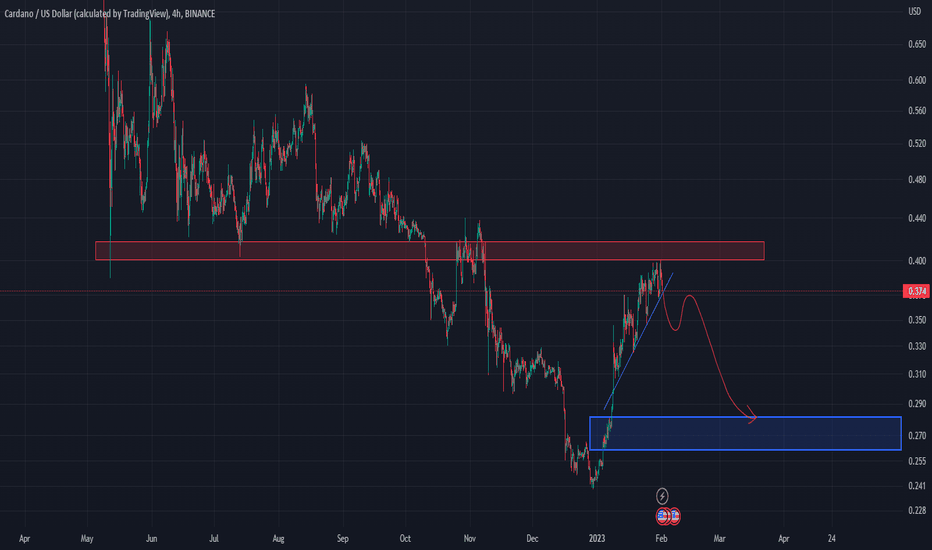Viewport: 932px width, 550px height.
Task: Click the lightning bolt event icon
Action: [662, 496]
